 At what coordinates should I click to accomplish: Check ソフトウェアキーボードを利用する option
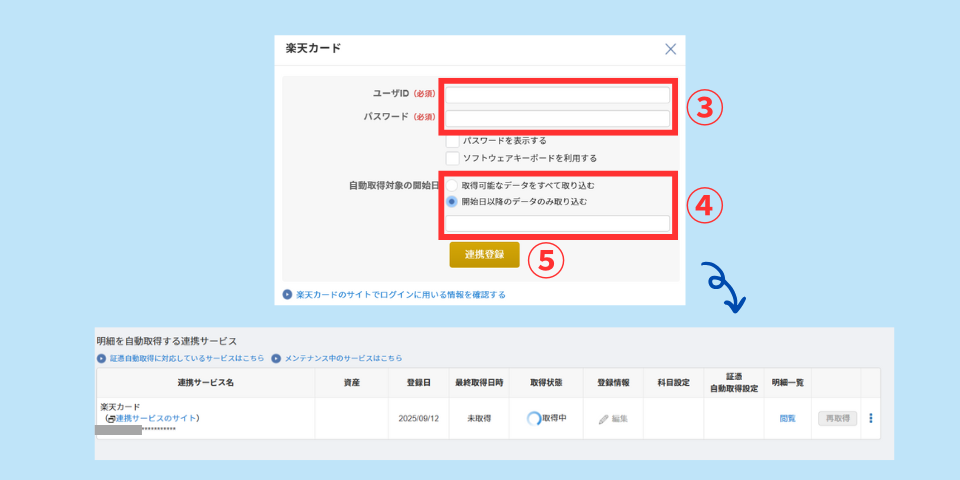pyautogui.click(x=453, y=158)
